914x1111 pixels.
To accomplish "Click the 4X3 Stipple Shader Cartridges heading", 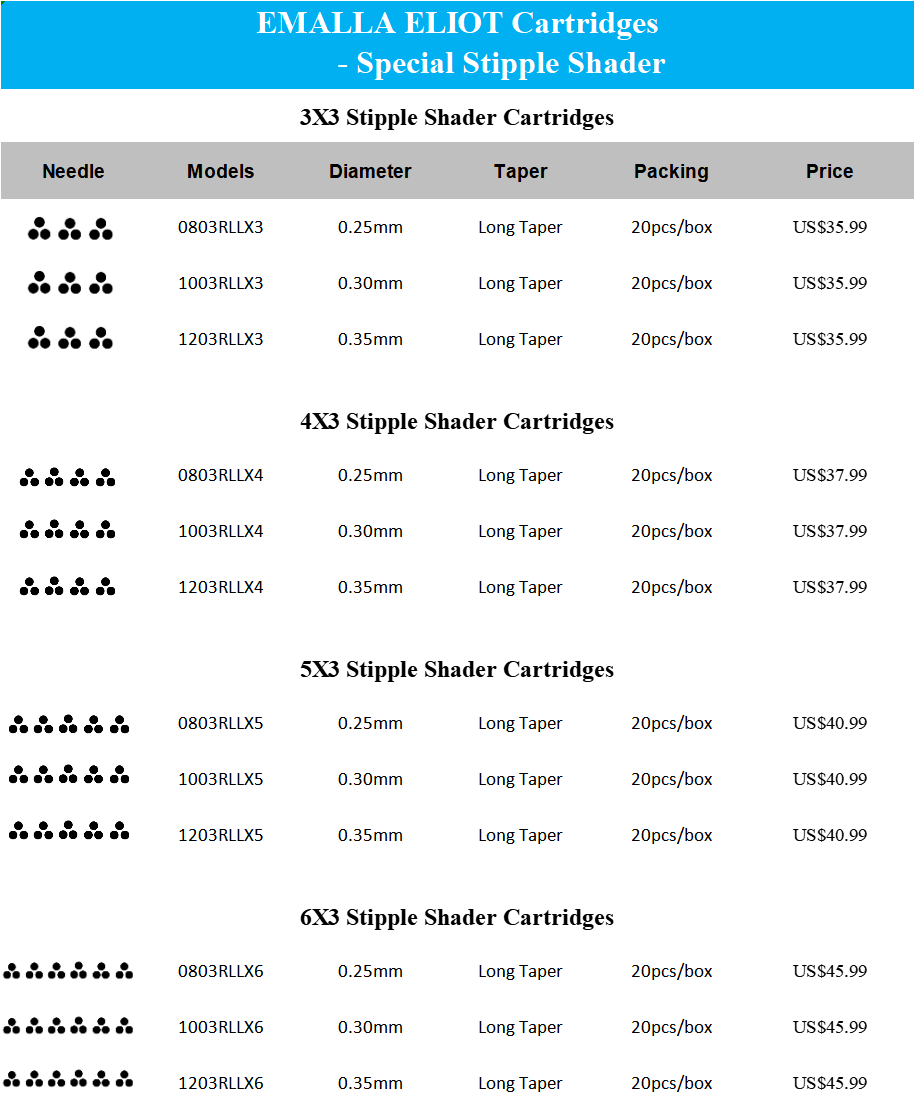I will tap(457, 422).
